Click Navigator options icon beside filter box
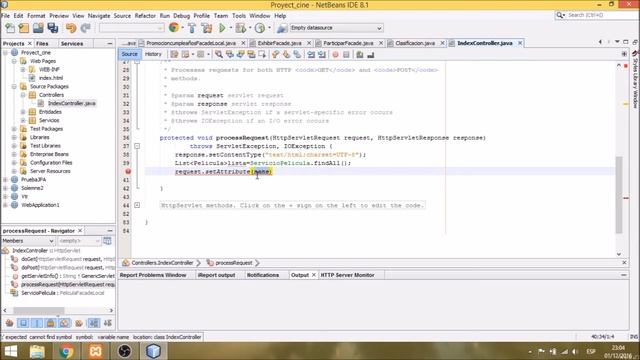The height and width of the screenshot is (360, 640). point(107,241)
